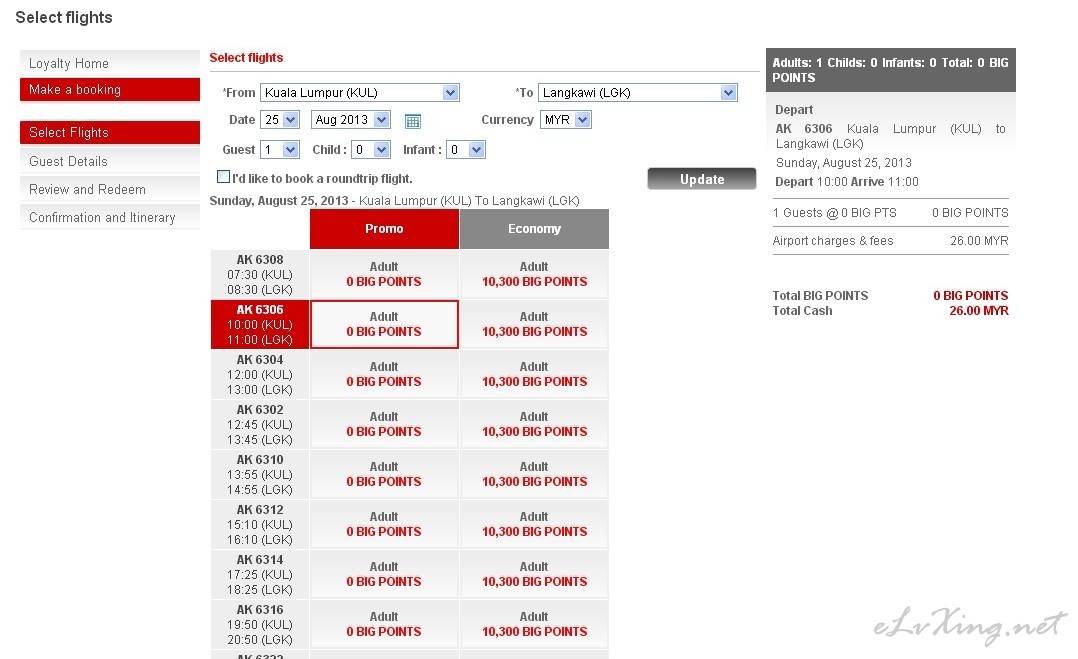Select Promo fare for flight AK 6306
Image resolution: width=1078 pixels, height=659 pixels.
[x=384, y=324]
